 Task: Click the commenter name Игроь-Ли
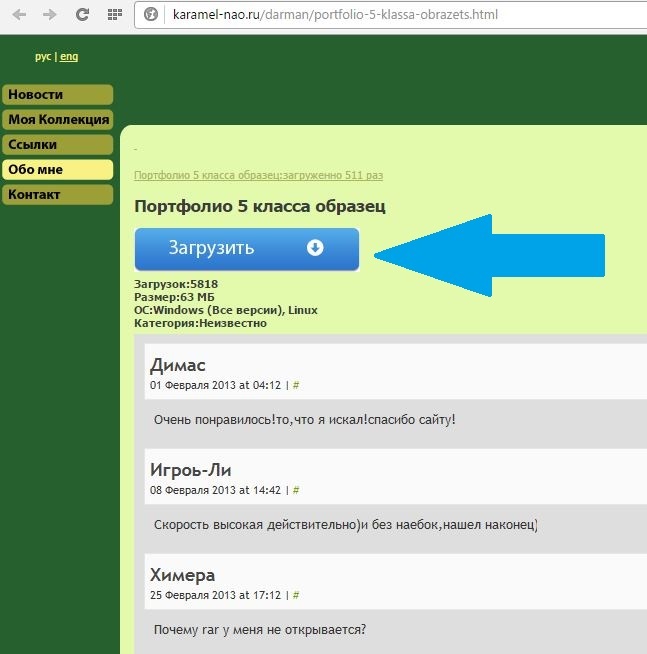tap(191, 470)
